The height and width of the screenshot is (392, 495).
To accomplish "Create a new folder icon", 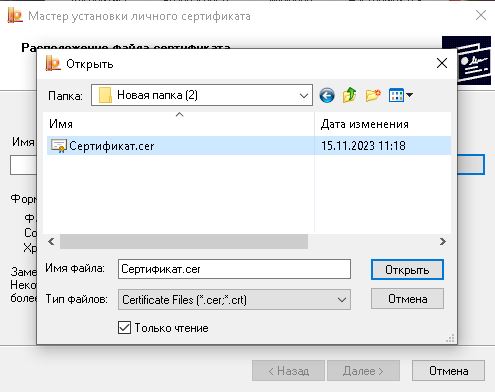I will pyautogui.click(x=373, y=95).
